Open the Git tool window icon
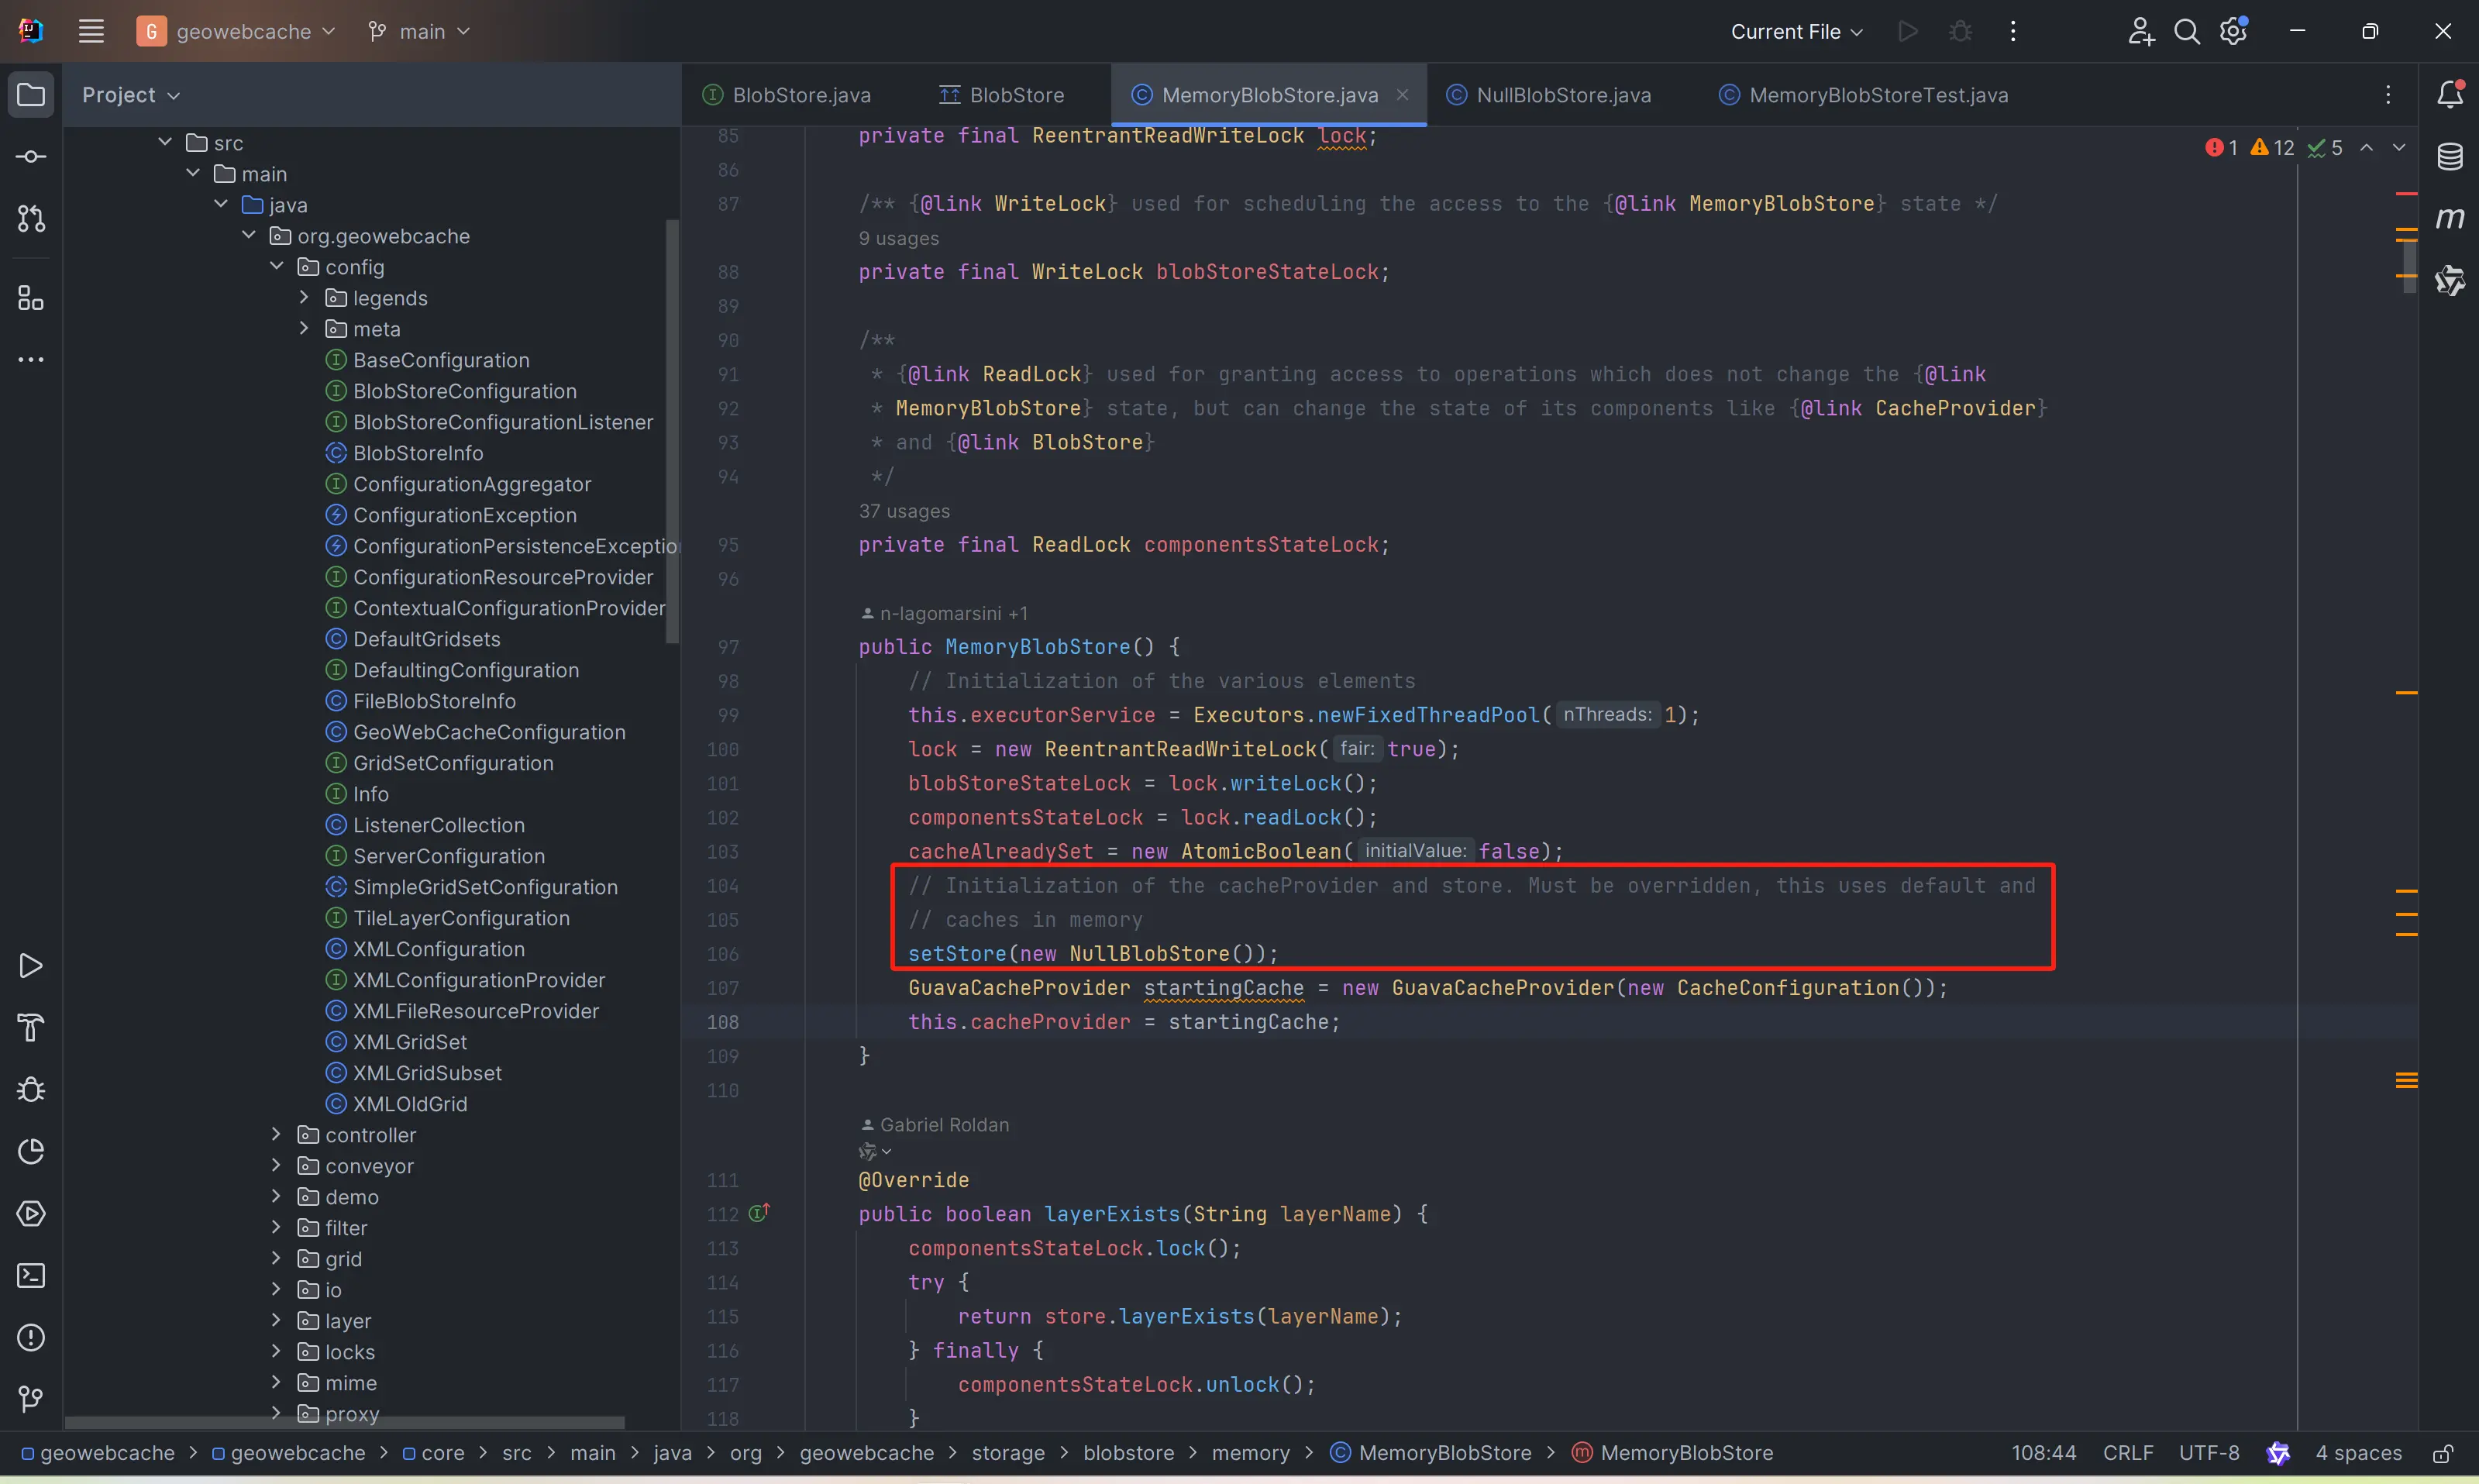Screen dimensions: 2479x1484 pyautogui.click(x=31, y=1399)
